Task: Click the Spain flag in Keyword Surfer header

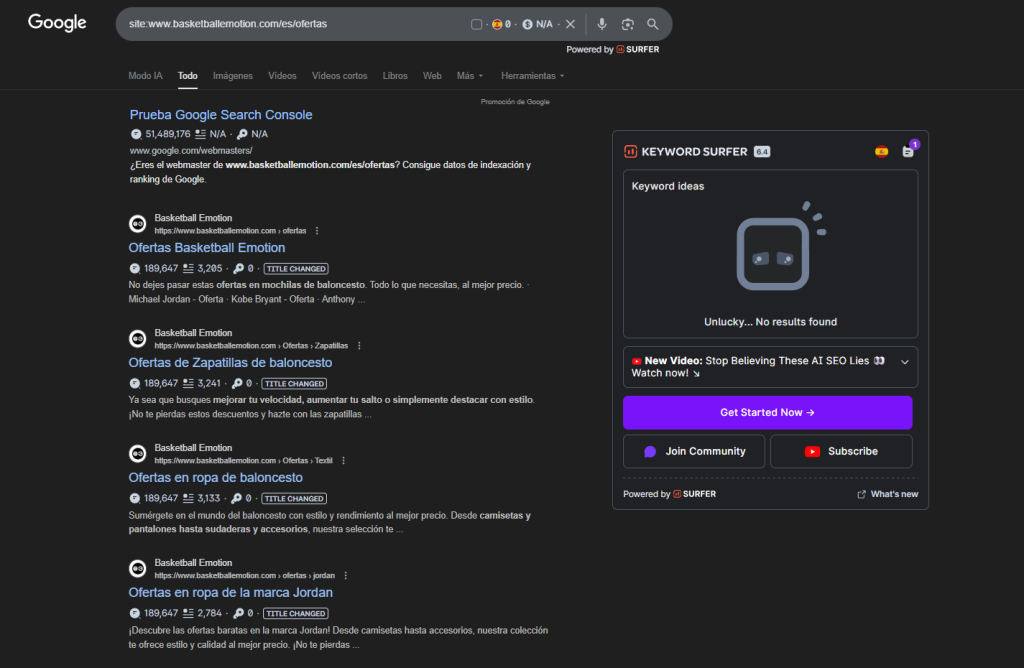Action: click(881, 152)
